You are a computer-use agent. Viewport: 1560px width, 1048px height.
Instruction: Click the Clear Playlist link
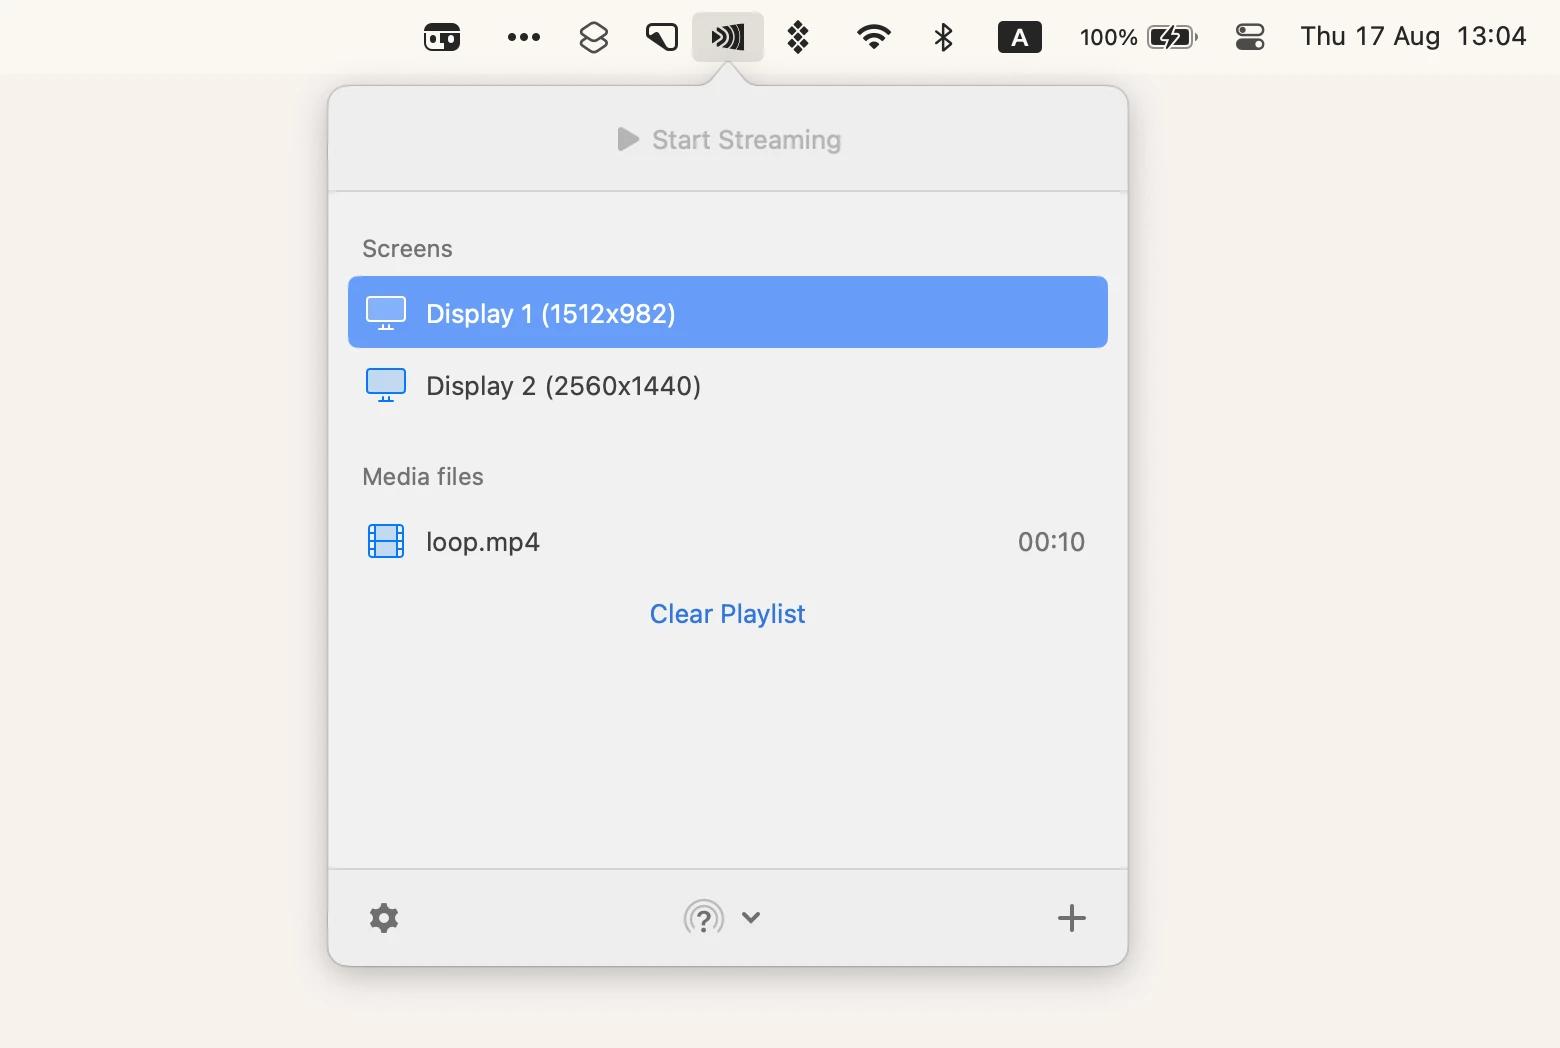click(x=727, y=614)
